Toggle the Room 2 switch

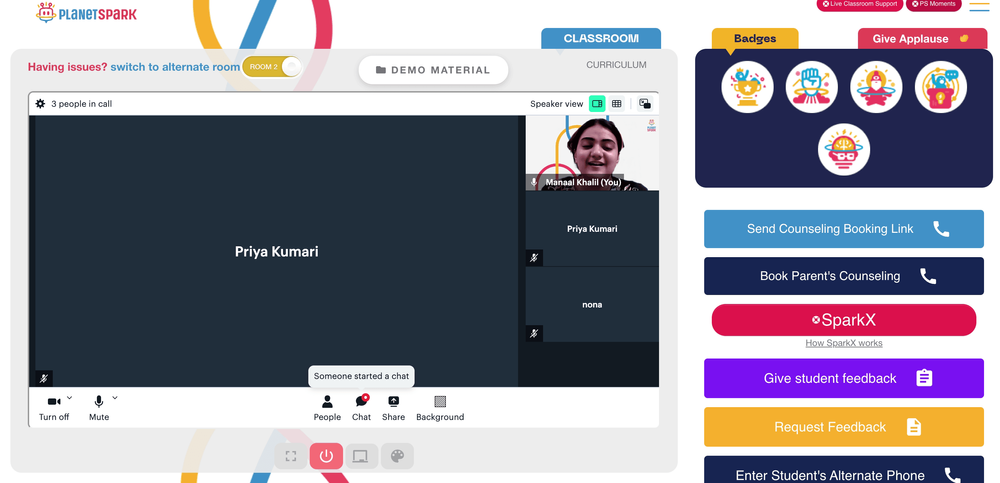(272, 66)
